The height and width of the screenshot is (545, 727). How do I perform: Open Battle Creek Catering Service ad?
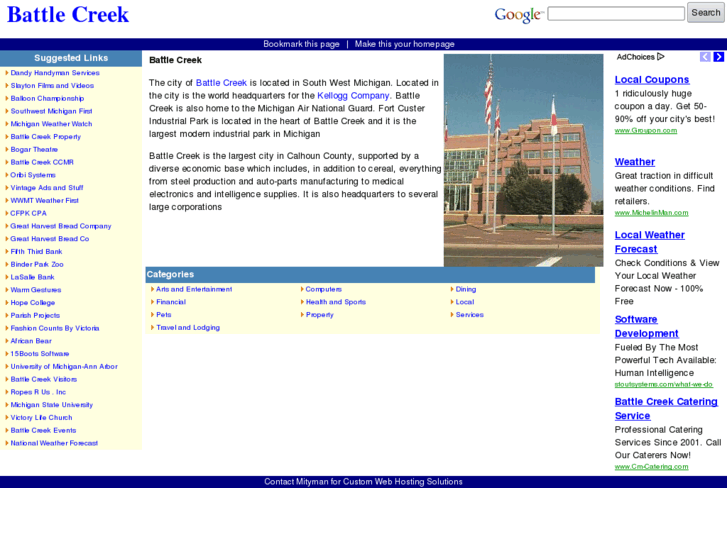coord(666,409)
